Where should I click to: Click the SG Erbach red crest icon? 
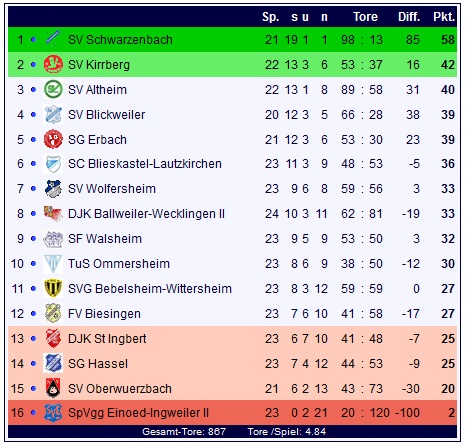pos(53,139)
